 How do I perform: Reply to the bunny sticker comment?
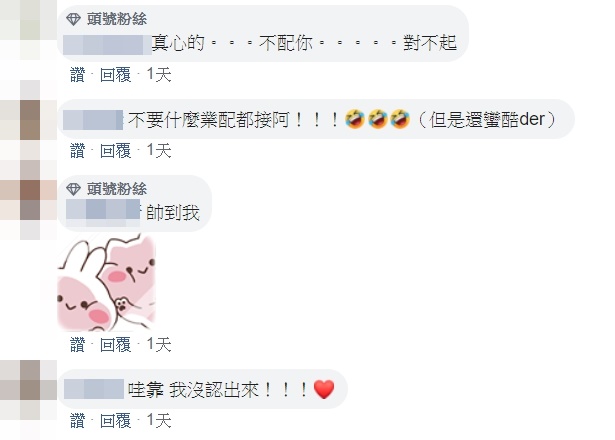point(115,345)
